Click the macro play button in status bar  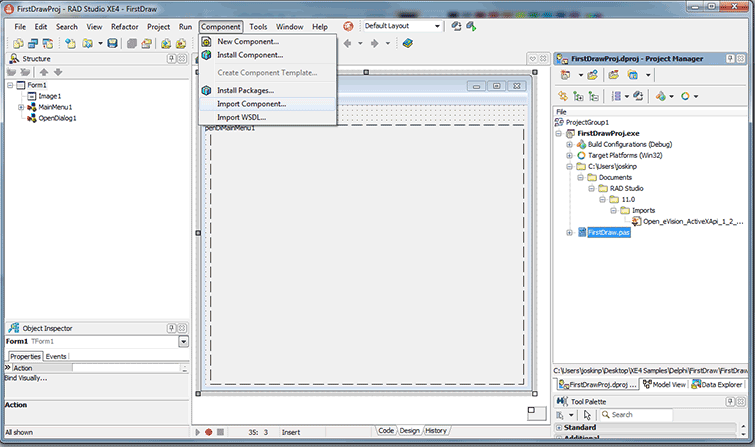196,432
